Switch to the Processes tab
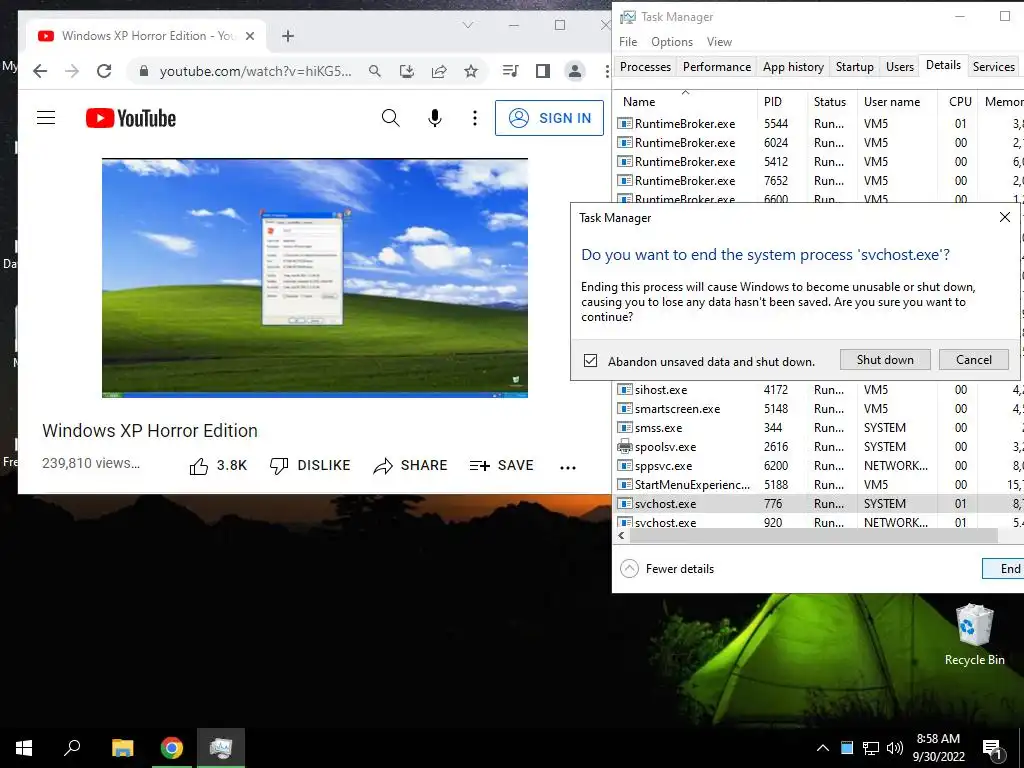 [x=645, y=67]
